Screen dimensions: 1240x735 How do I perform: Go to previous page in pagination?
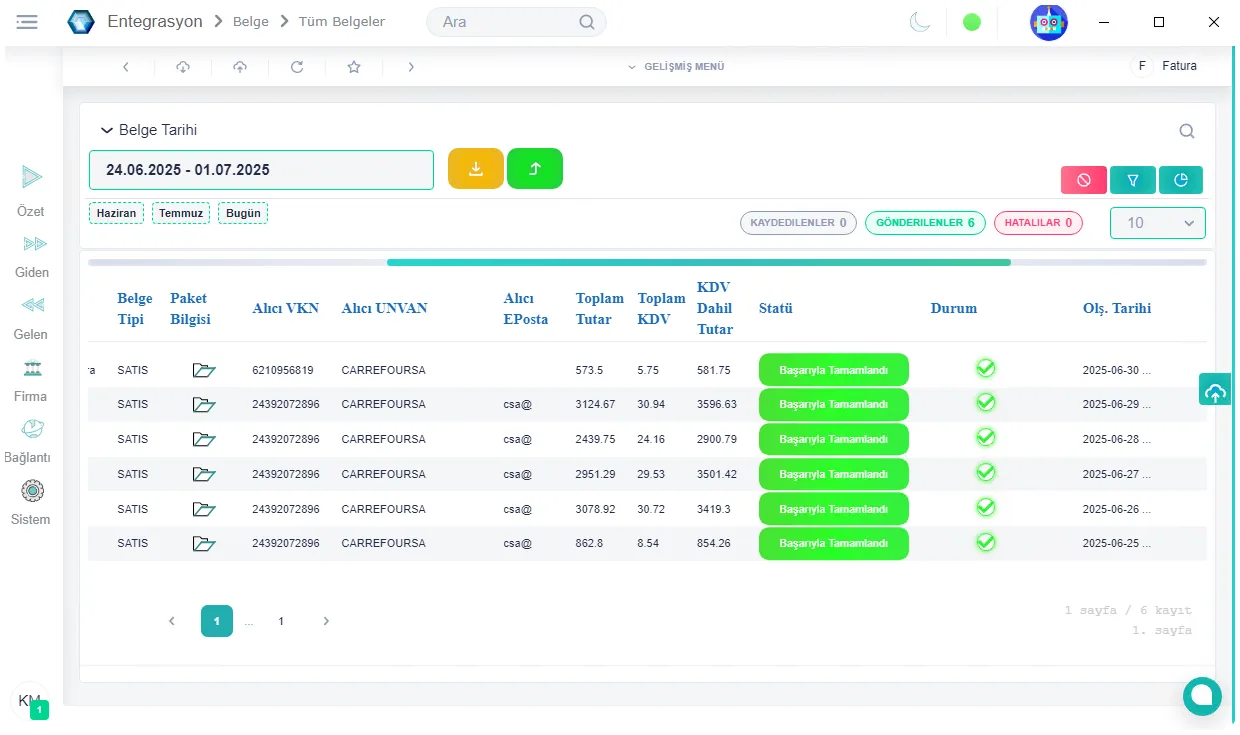tap(172, 621)
